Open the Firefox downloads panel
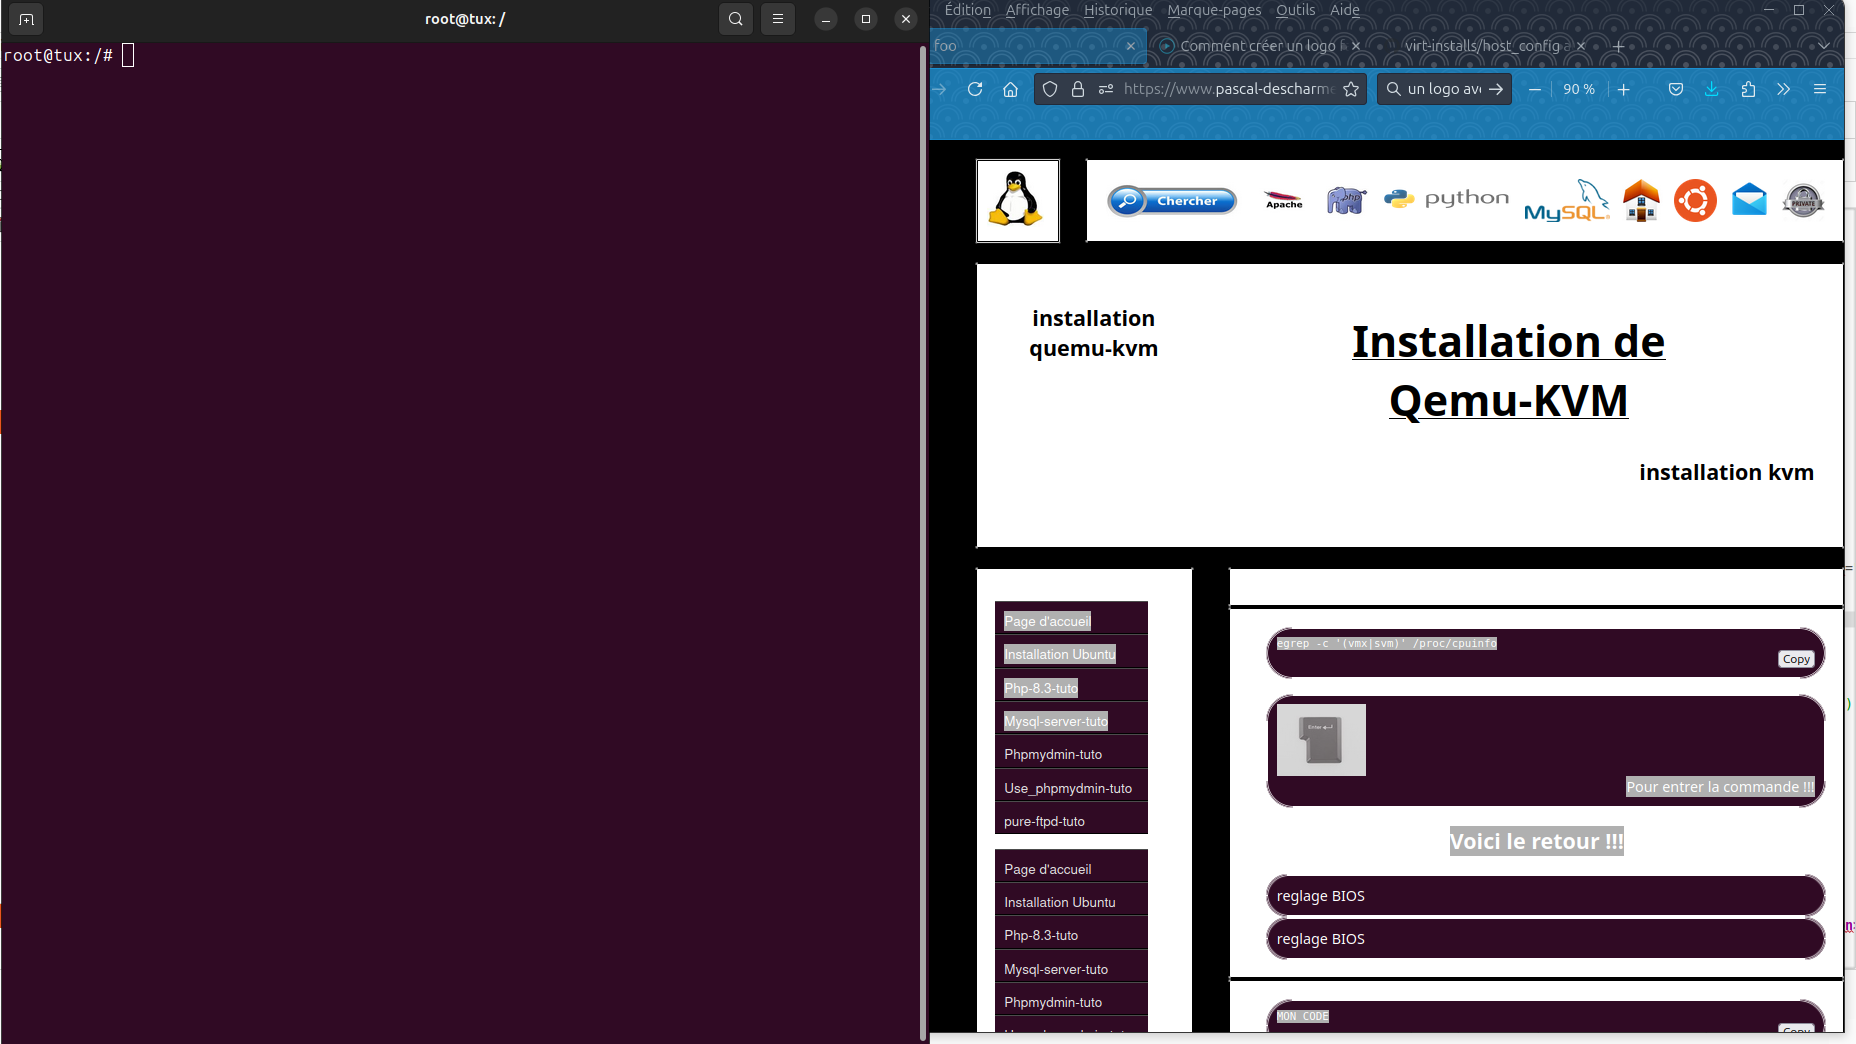The height and width of the screenshot is (1044, 1856). [x=1712, y=89]
